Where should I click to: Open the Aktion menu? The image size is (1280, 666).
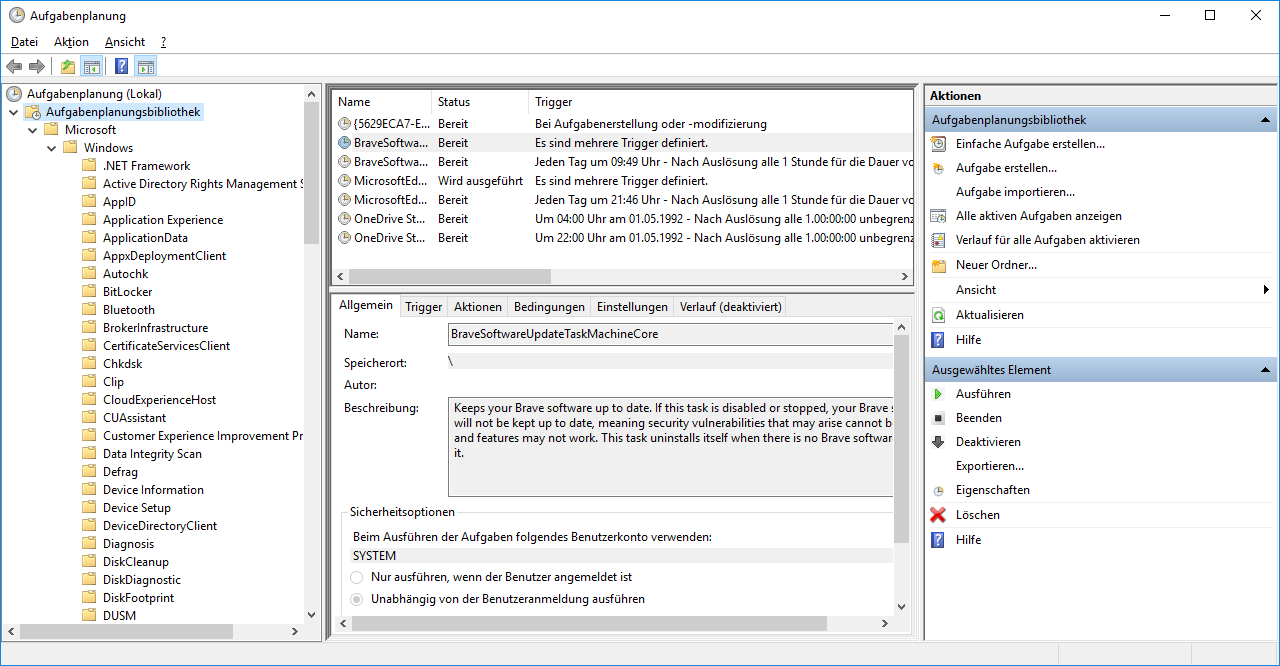71,42
